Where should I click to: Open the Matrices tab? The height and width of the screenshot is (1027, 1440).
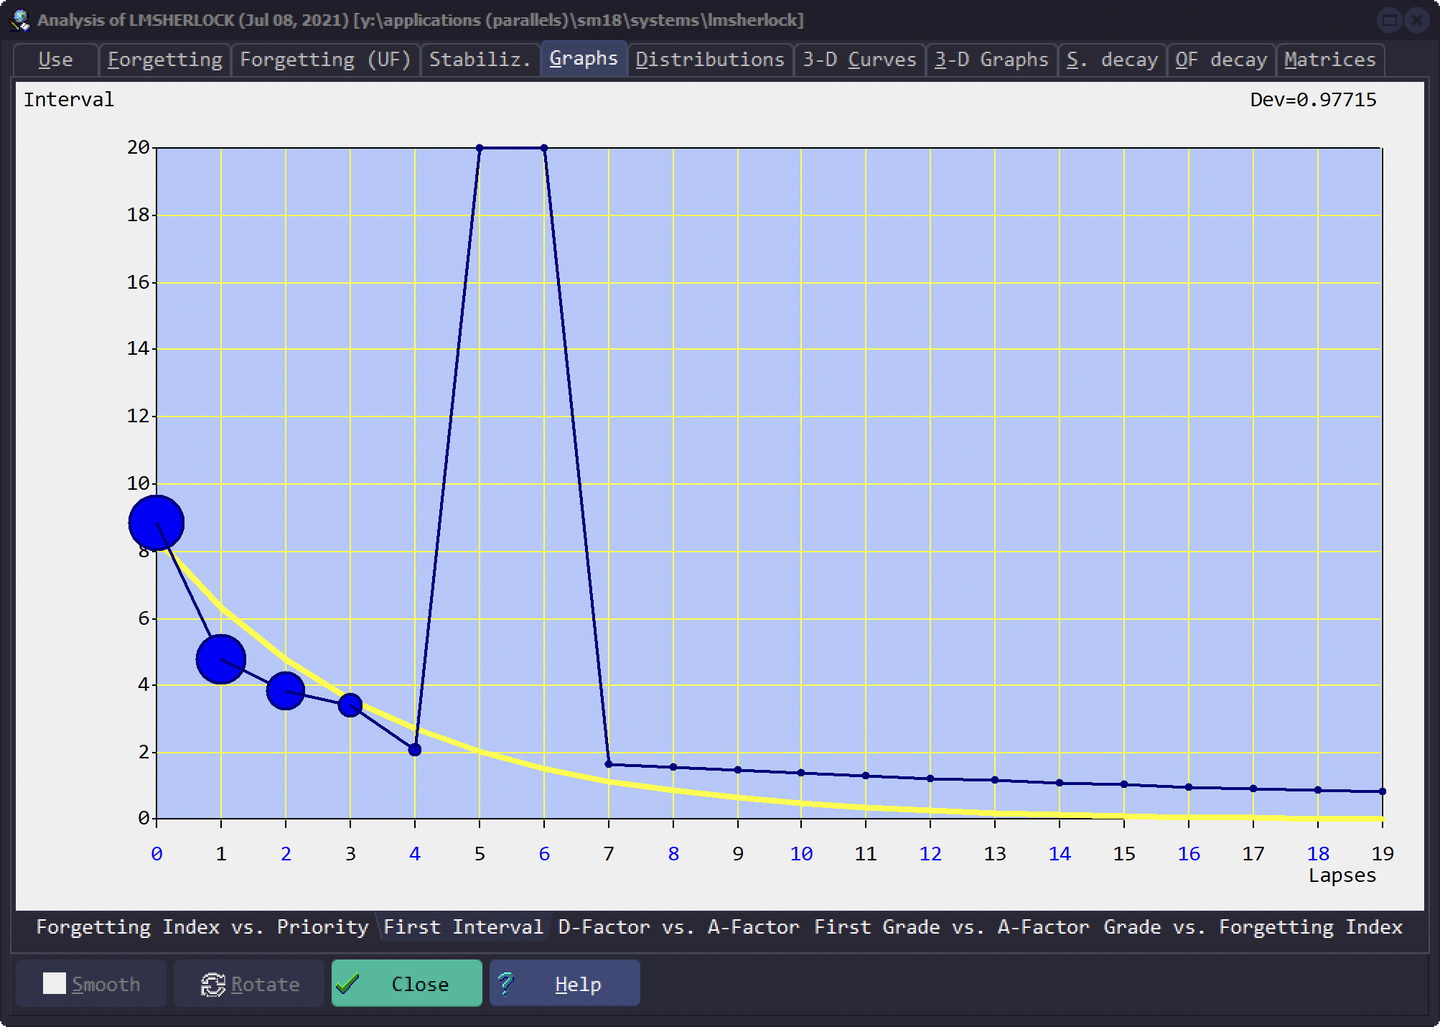click(1330, 60)
